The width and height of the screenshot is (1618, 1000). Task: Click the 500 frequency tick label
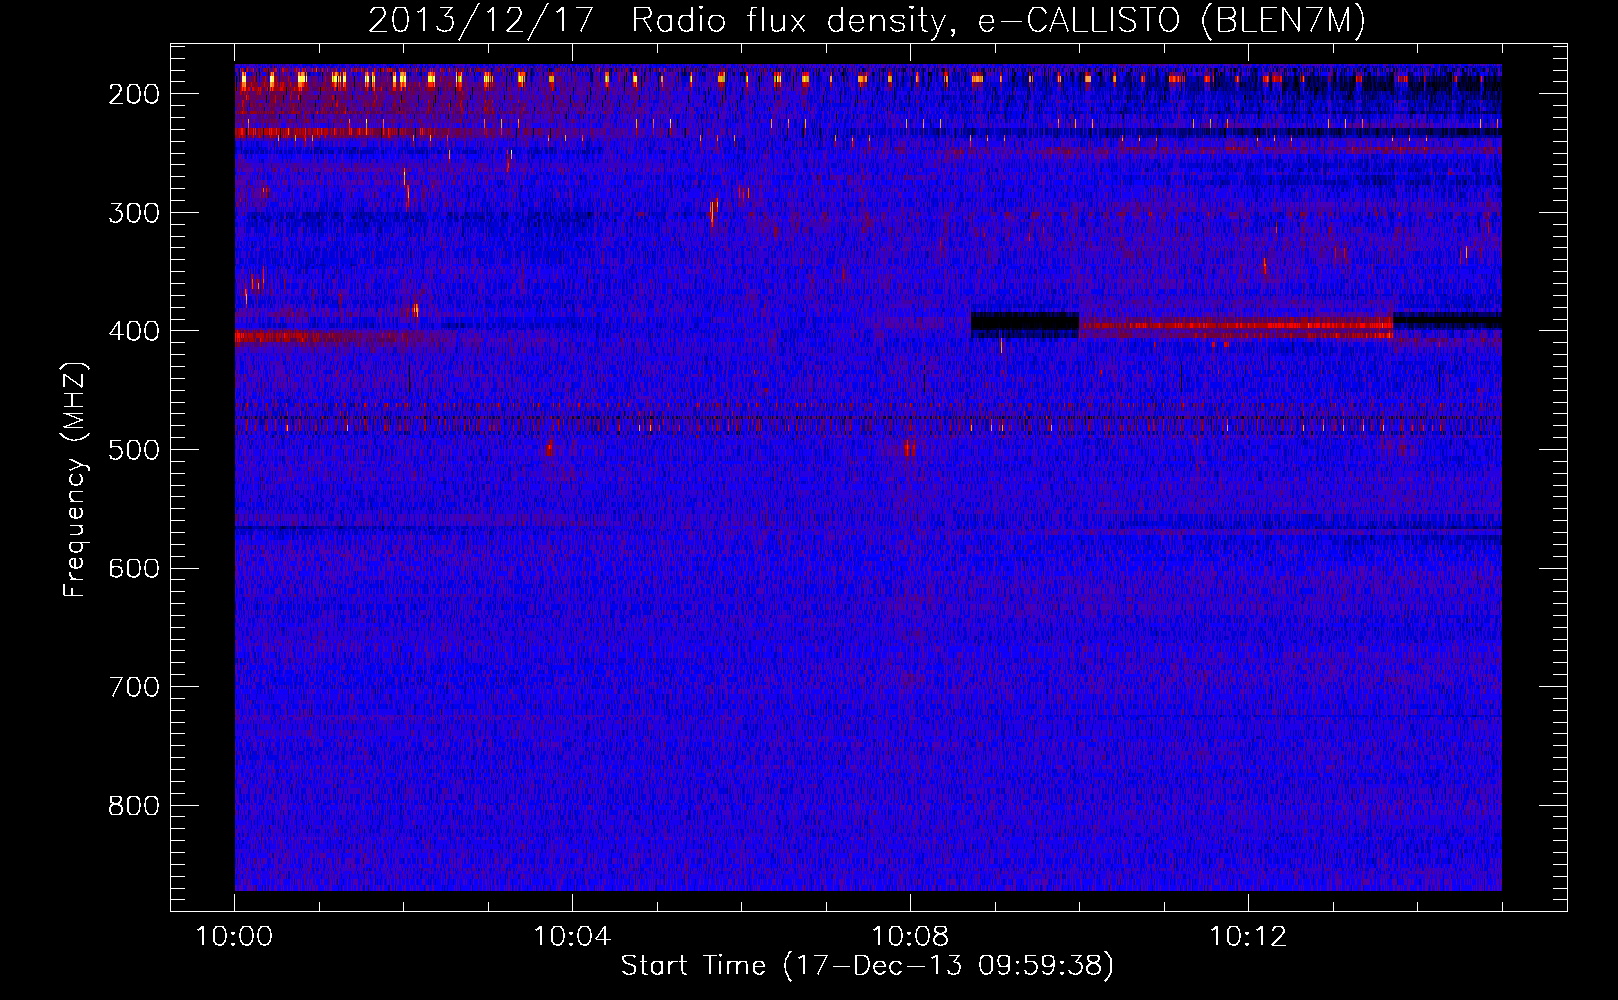(x=134, y=450)
